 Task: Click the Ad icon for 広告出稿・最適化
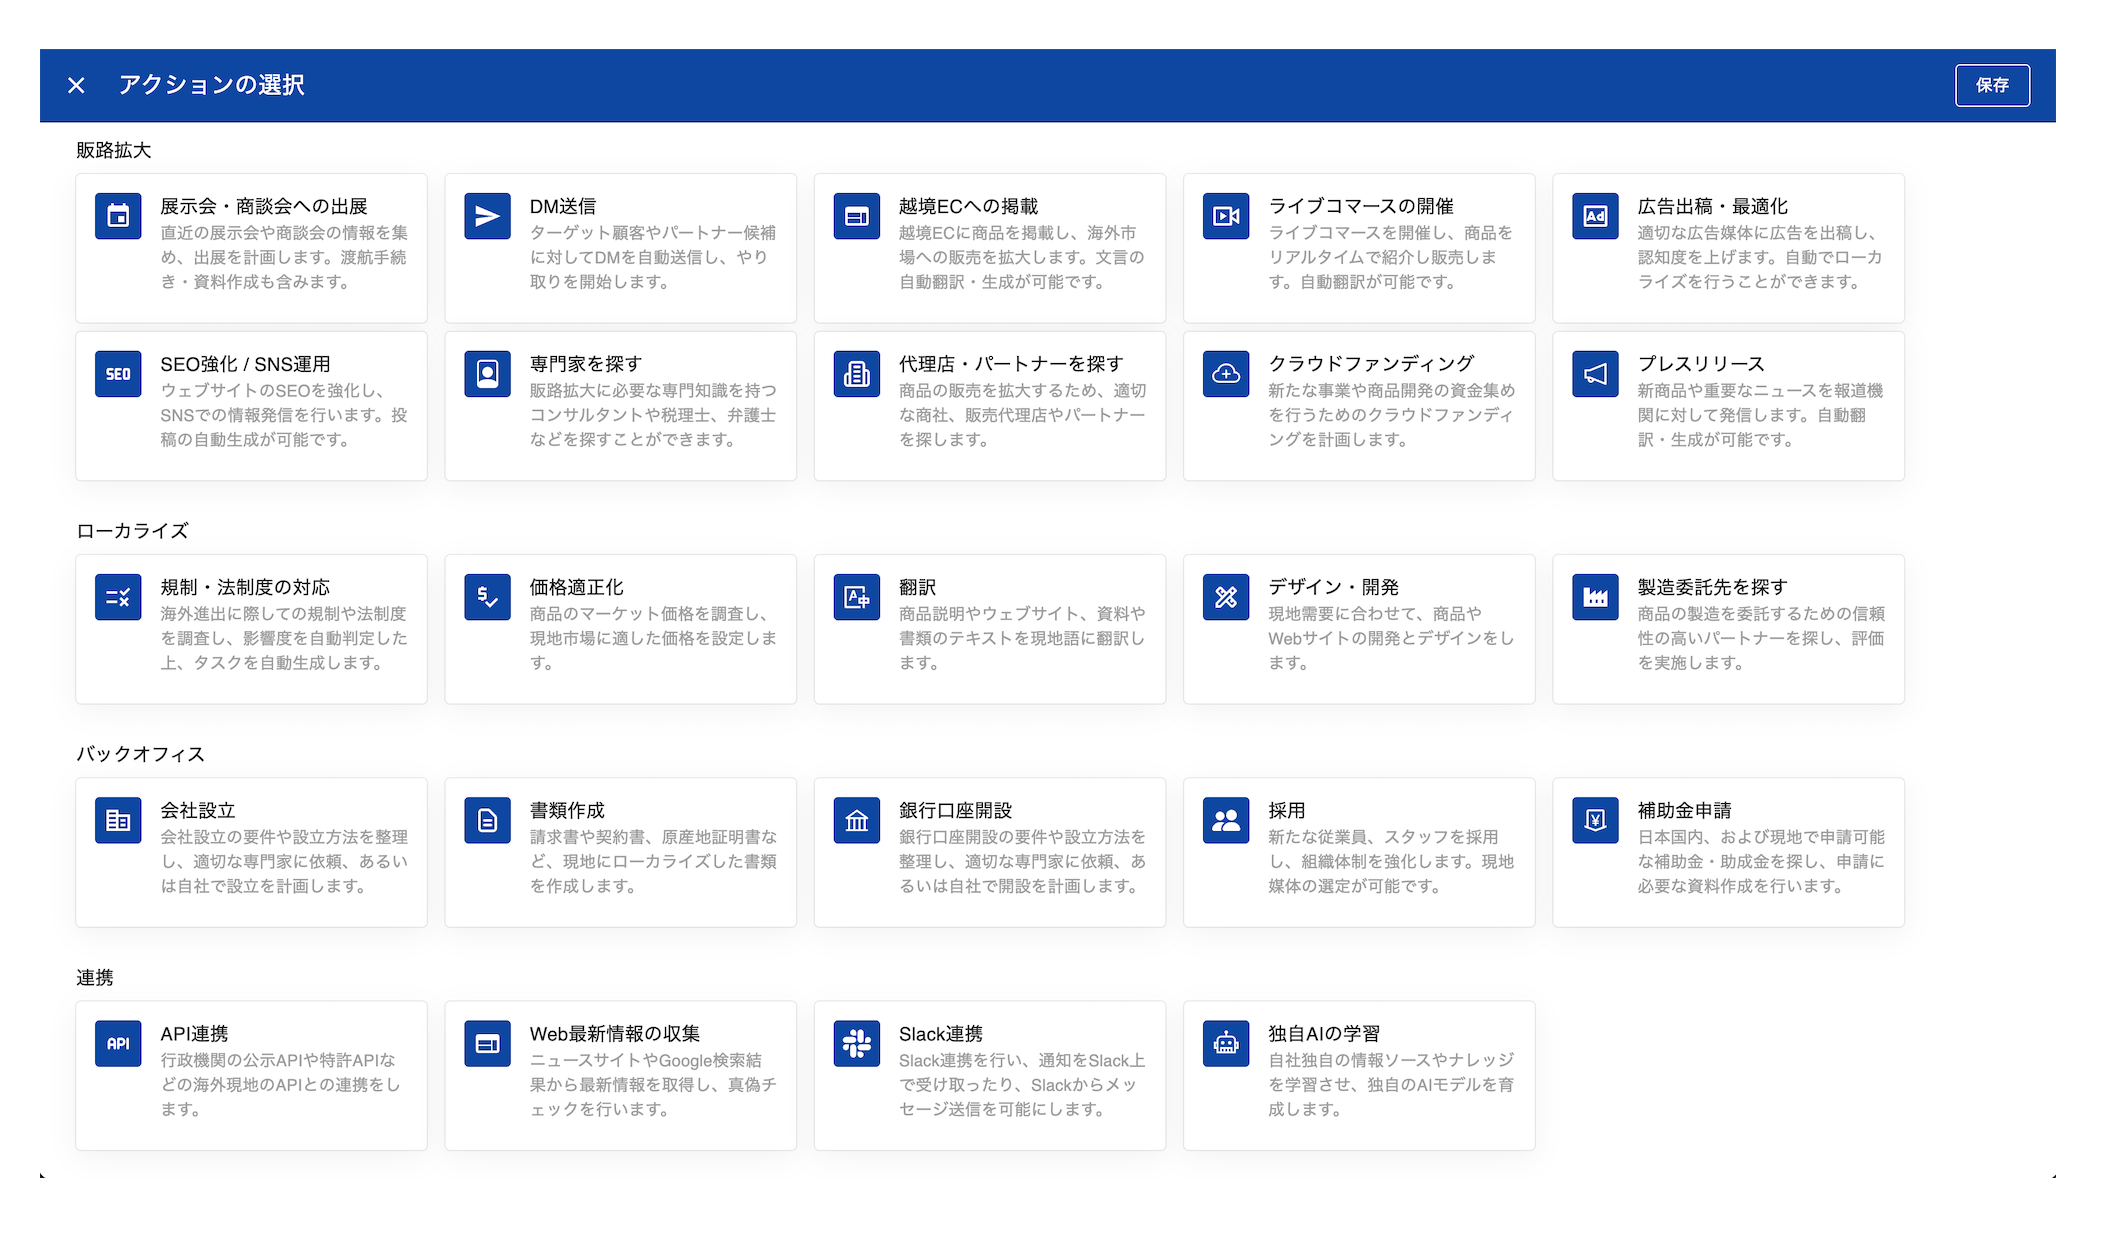1594,216
